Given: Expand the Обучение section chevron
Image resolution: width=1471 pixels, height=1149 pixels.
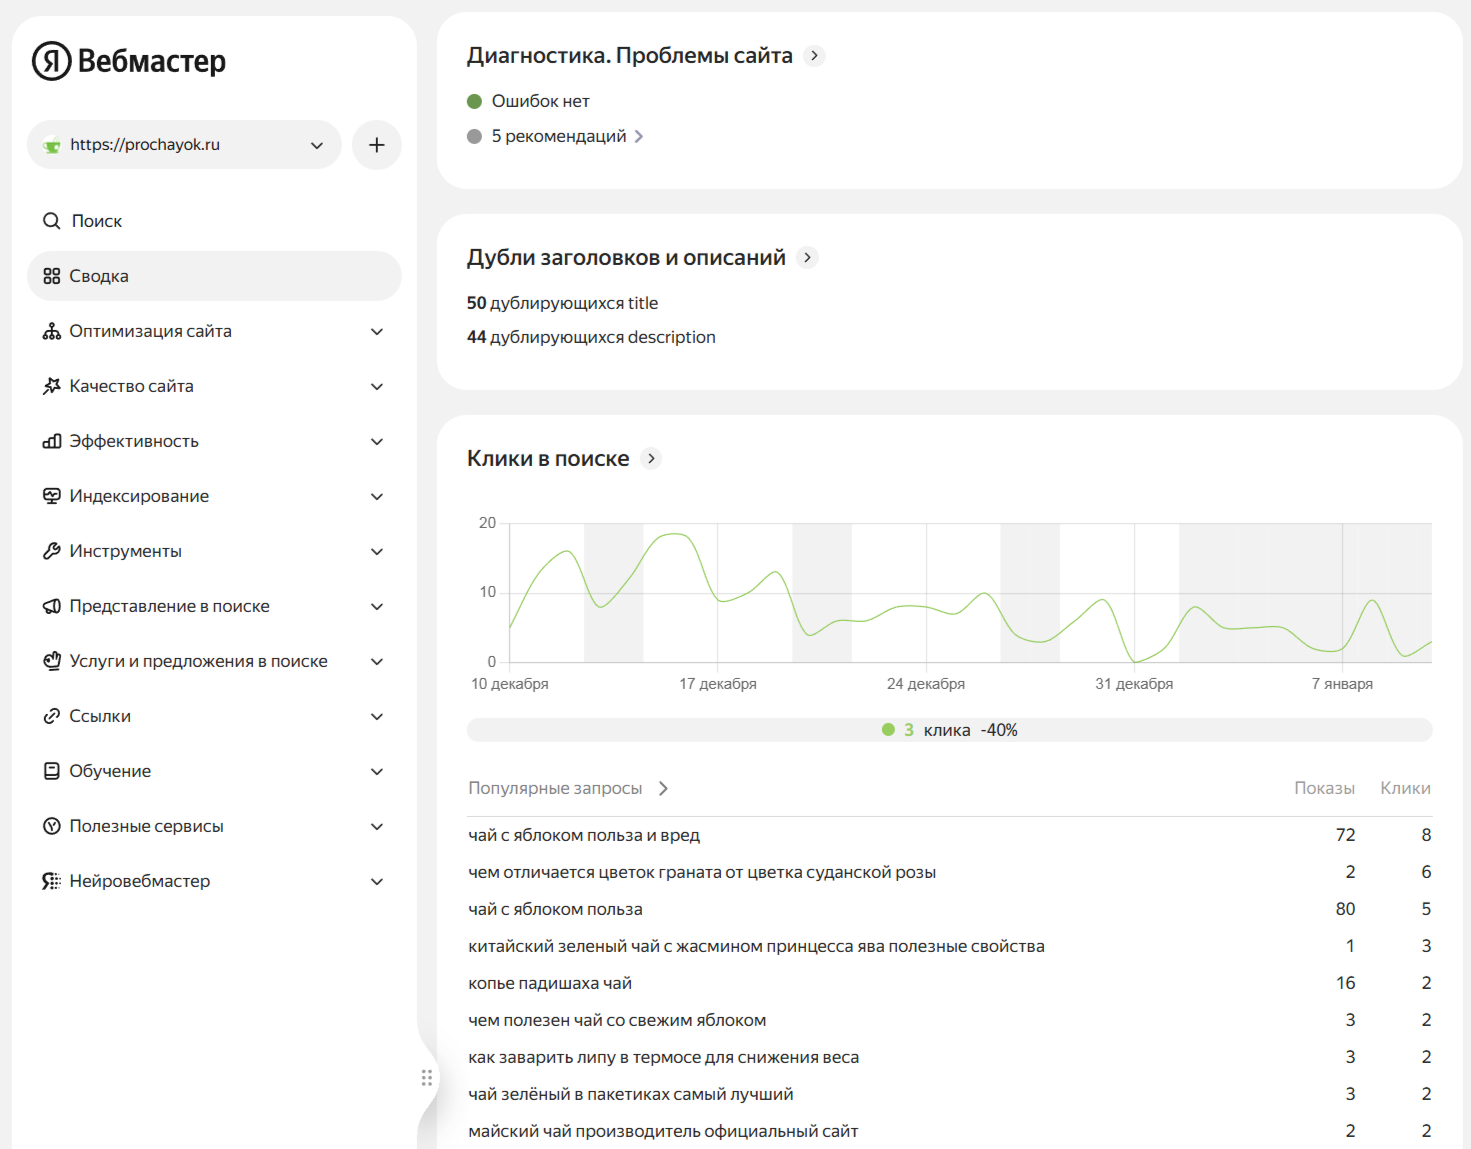Looking at the screenshot, I should pos(377,771).
